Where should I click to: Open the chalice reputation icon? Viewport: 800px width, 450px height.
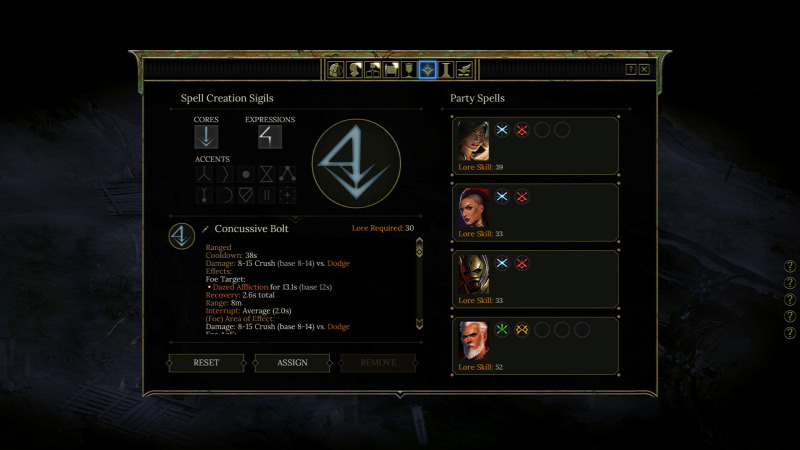[x=409, y=69]
